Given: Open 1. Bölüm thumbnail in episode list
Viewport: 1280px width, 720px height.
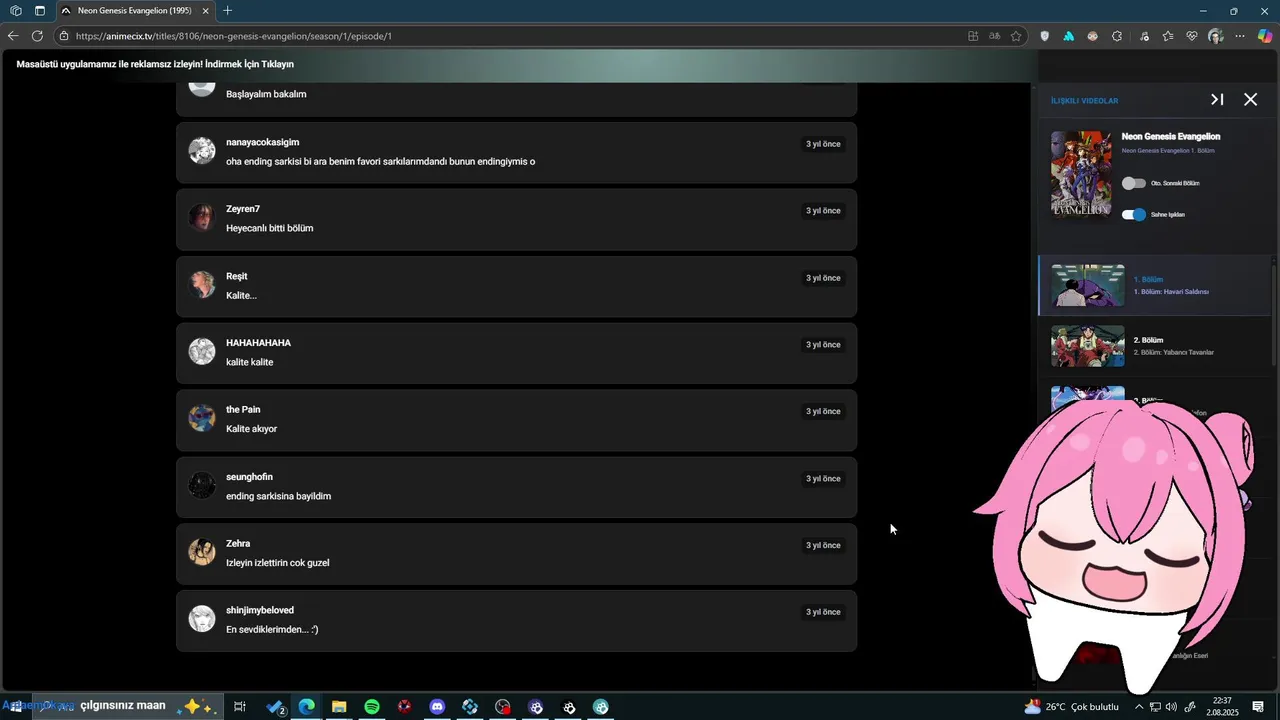Looking at the screenshot, I should tap(1087, 286).
